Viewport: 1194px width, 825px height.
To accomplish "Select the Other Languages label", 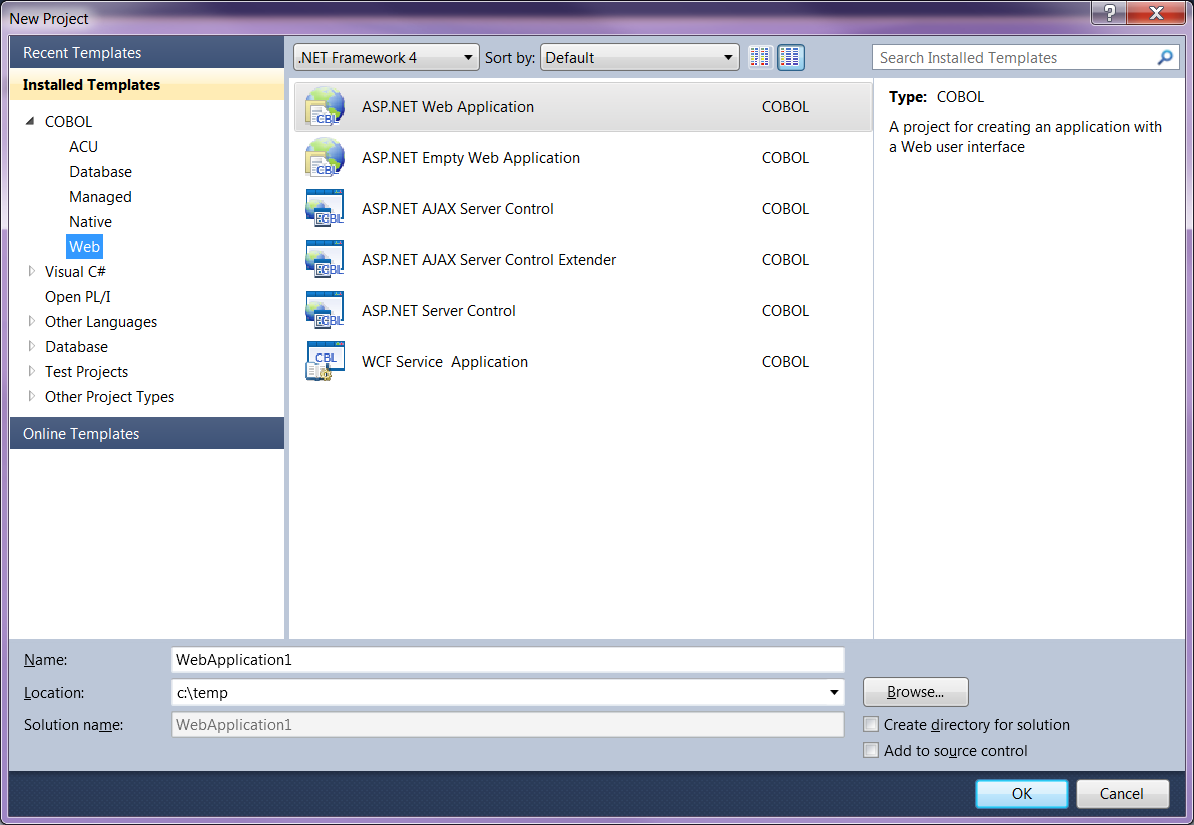I will [101, 321].
